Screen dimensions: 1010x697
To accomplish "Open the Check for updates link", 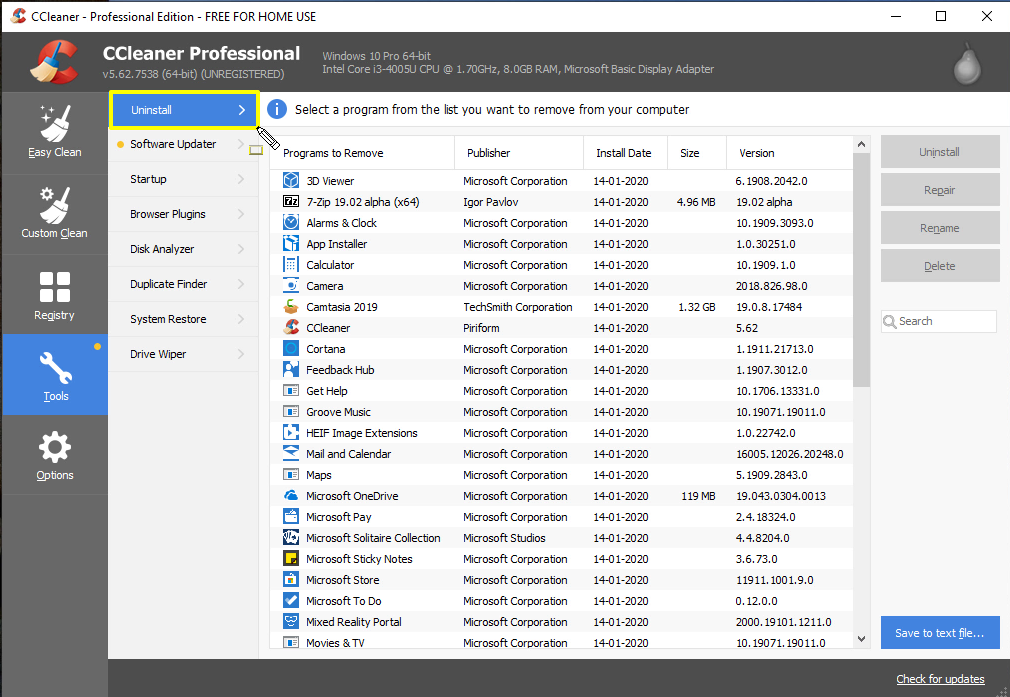I will pos(940,679).
